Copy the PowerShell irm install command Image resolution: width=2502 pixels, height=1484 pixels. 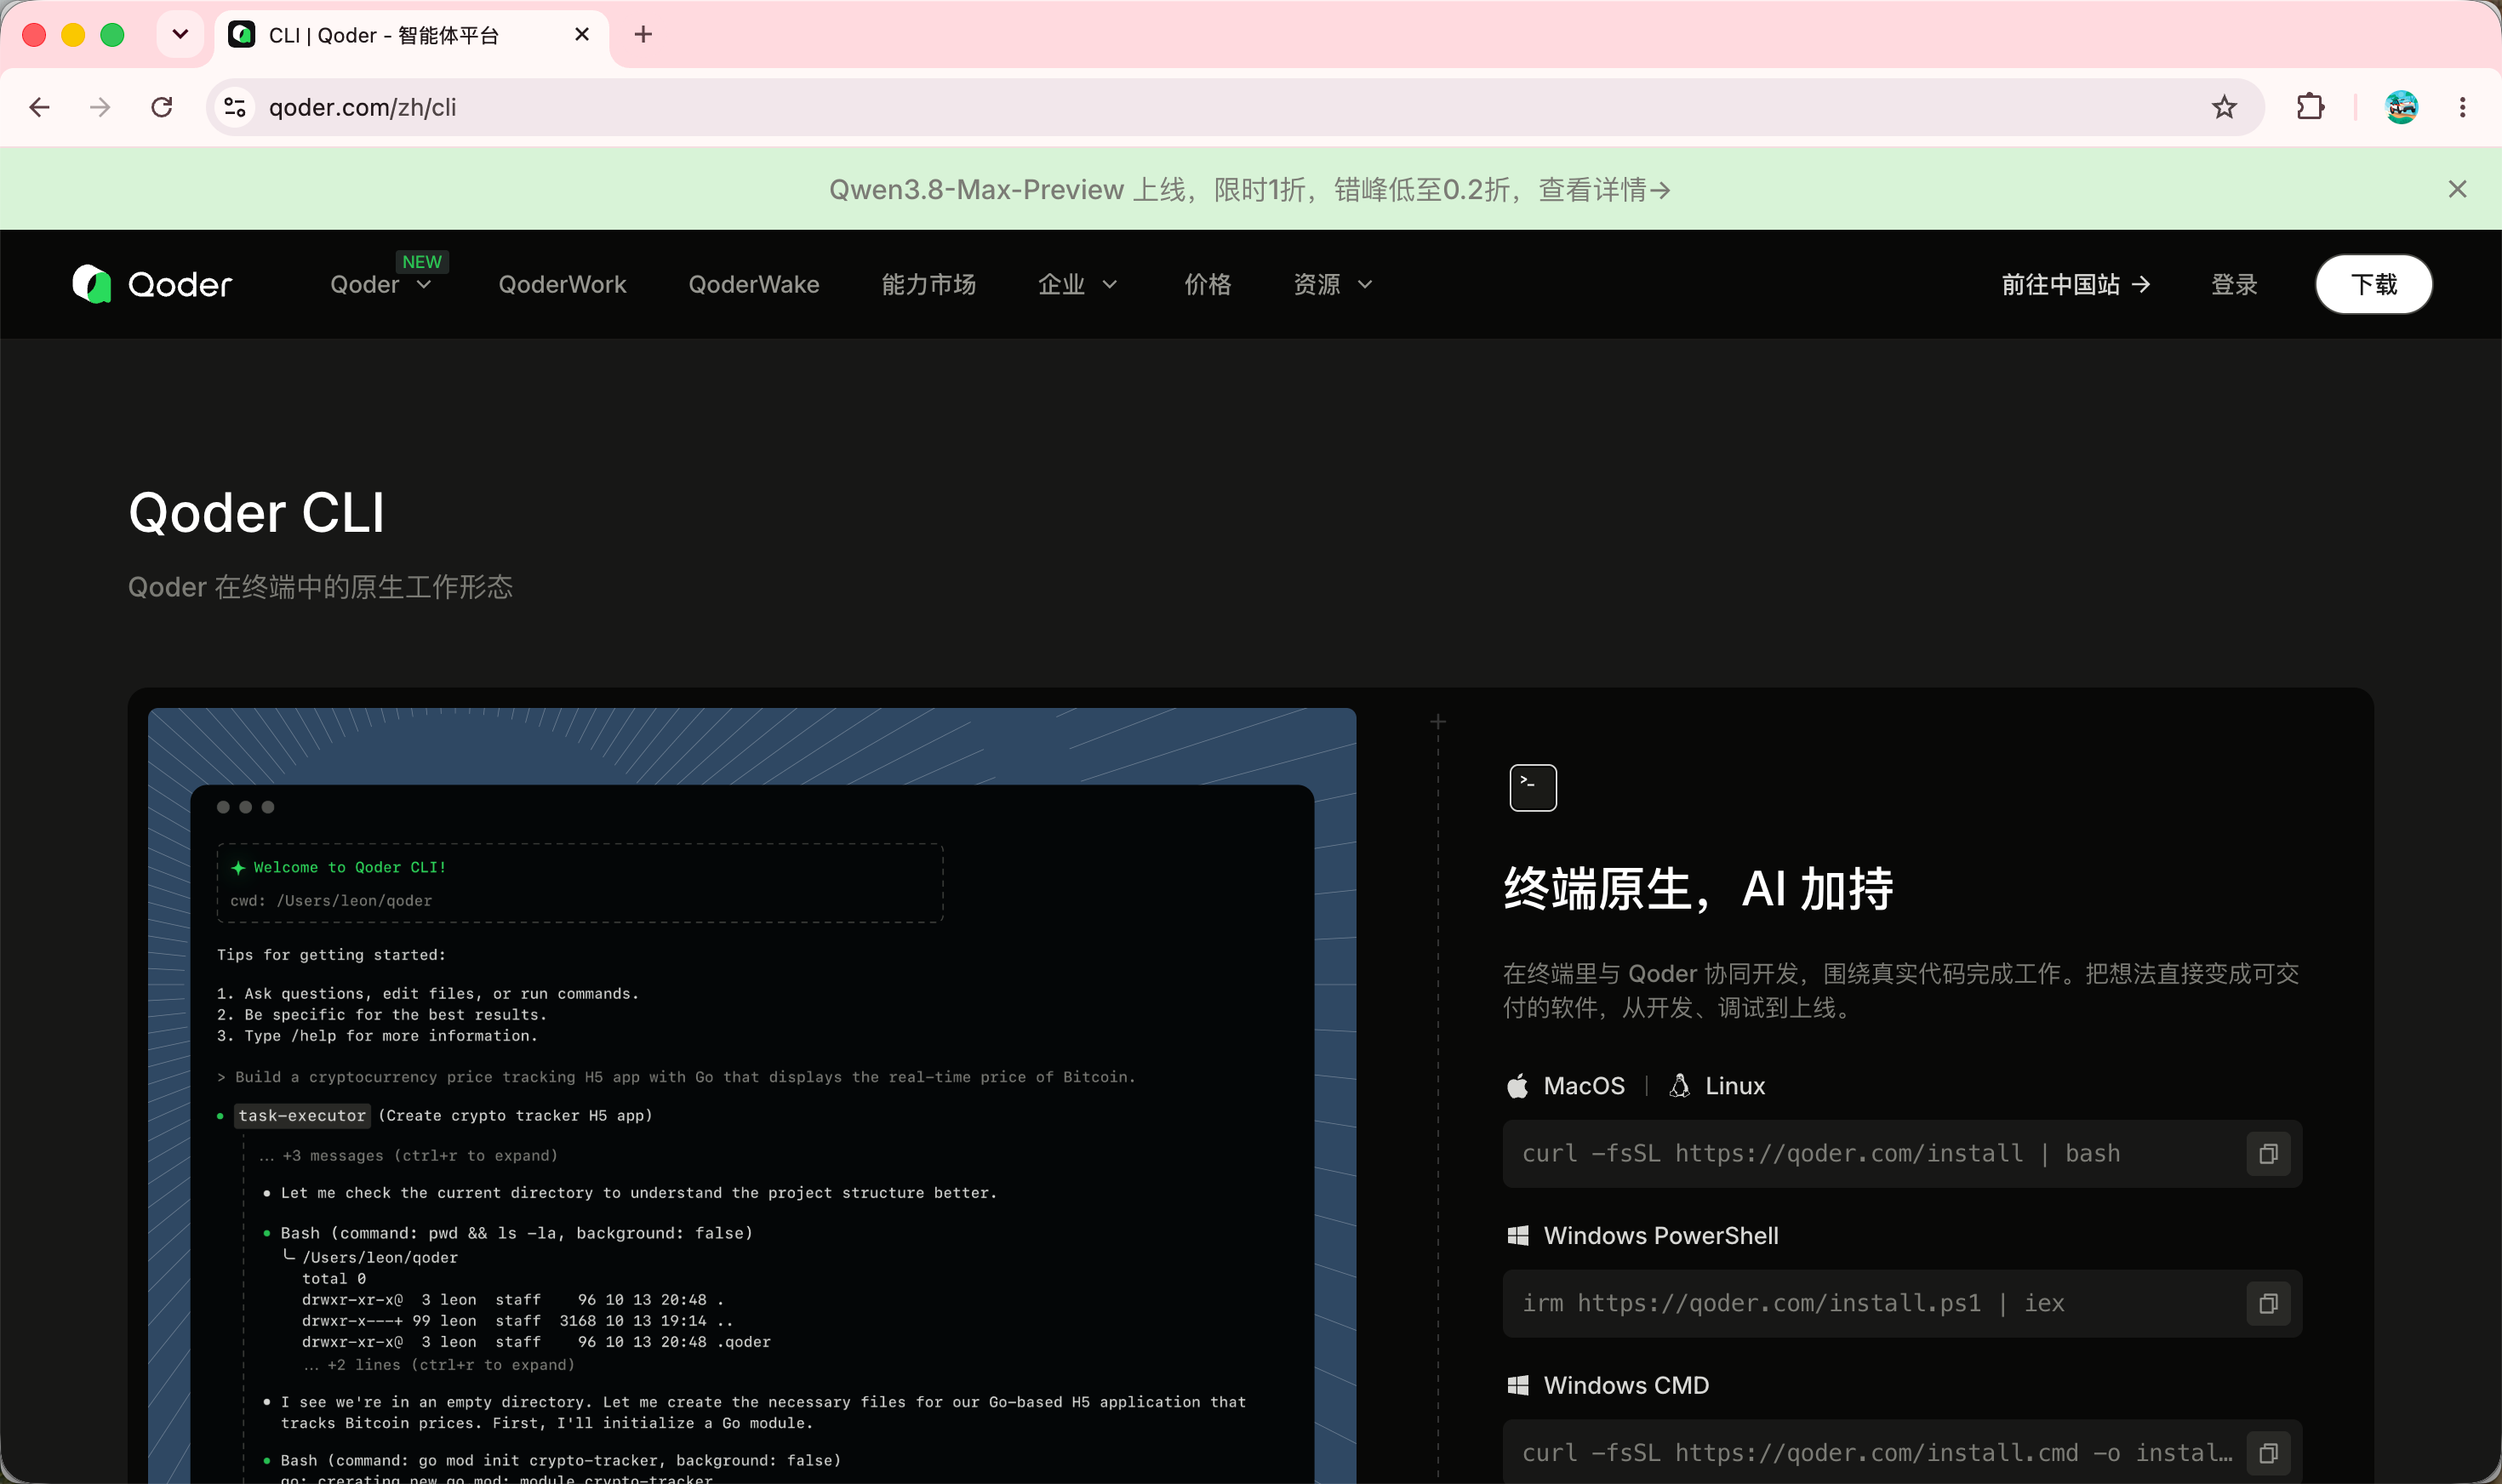click(x=2268, y=1304)
